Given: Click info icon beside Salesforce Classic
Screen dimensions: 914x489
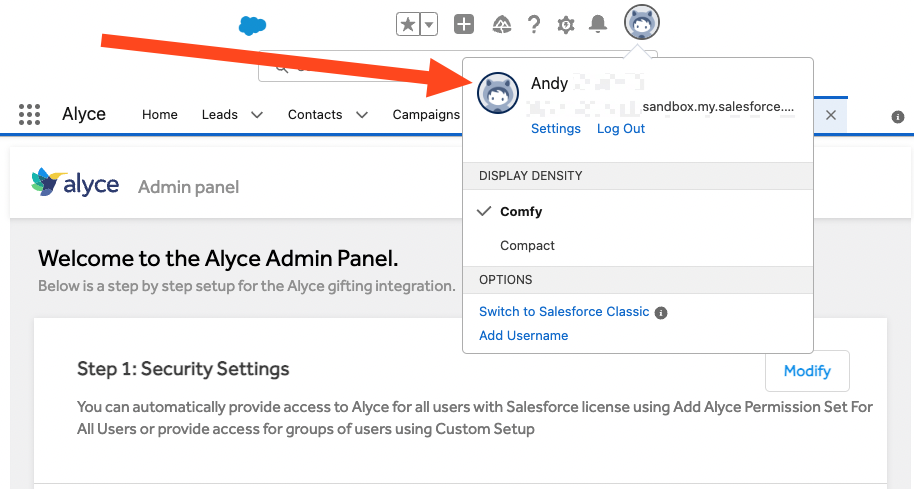Looking at the screenshot, I should click(660, 313).
